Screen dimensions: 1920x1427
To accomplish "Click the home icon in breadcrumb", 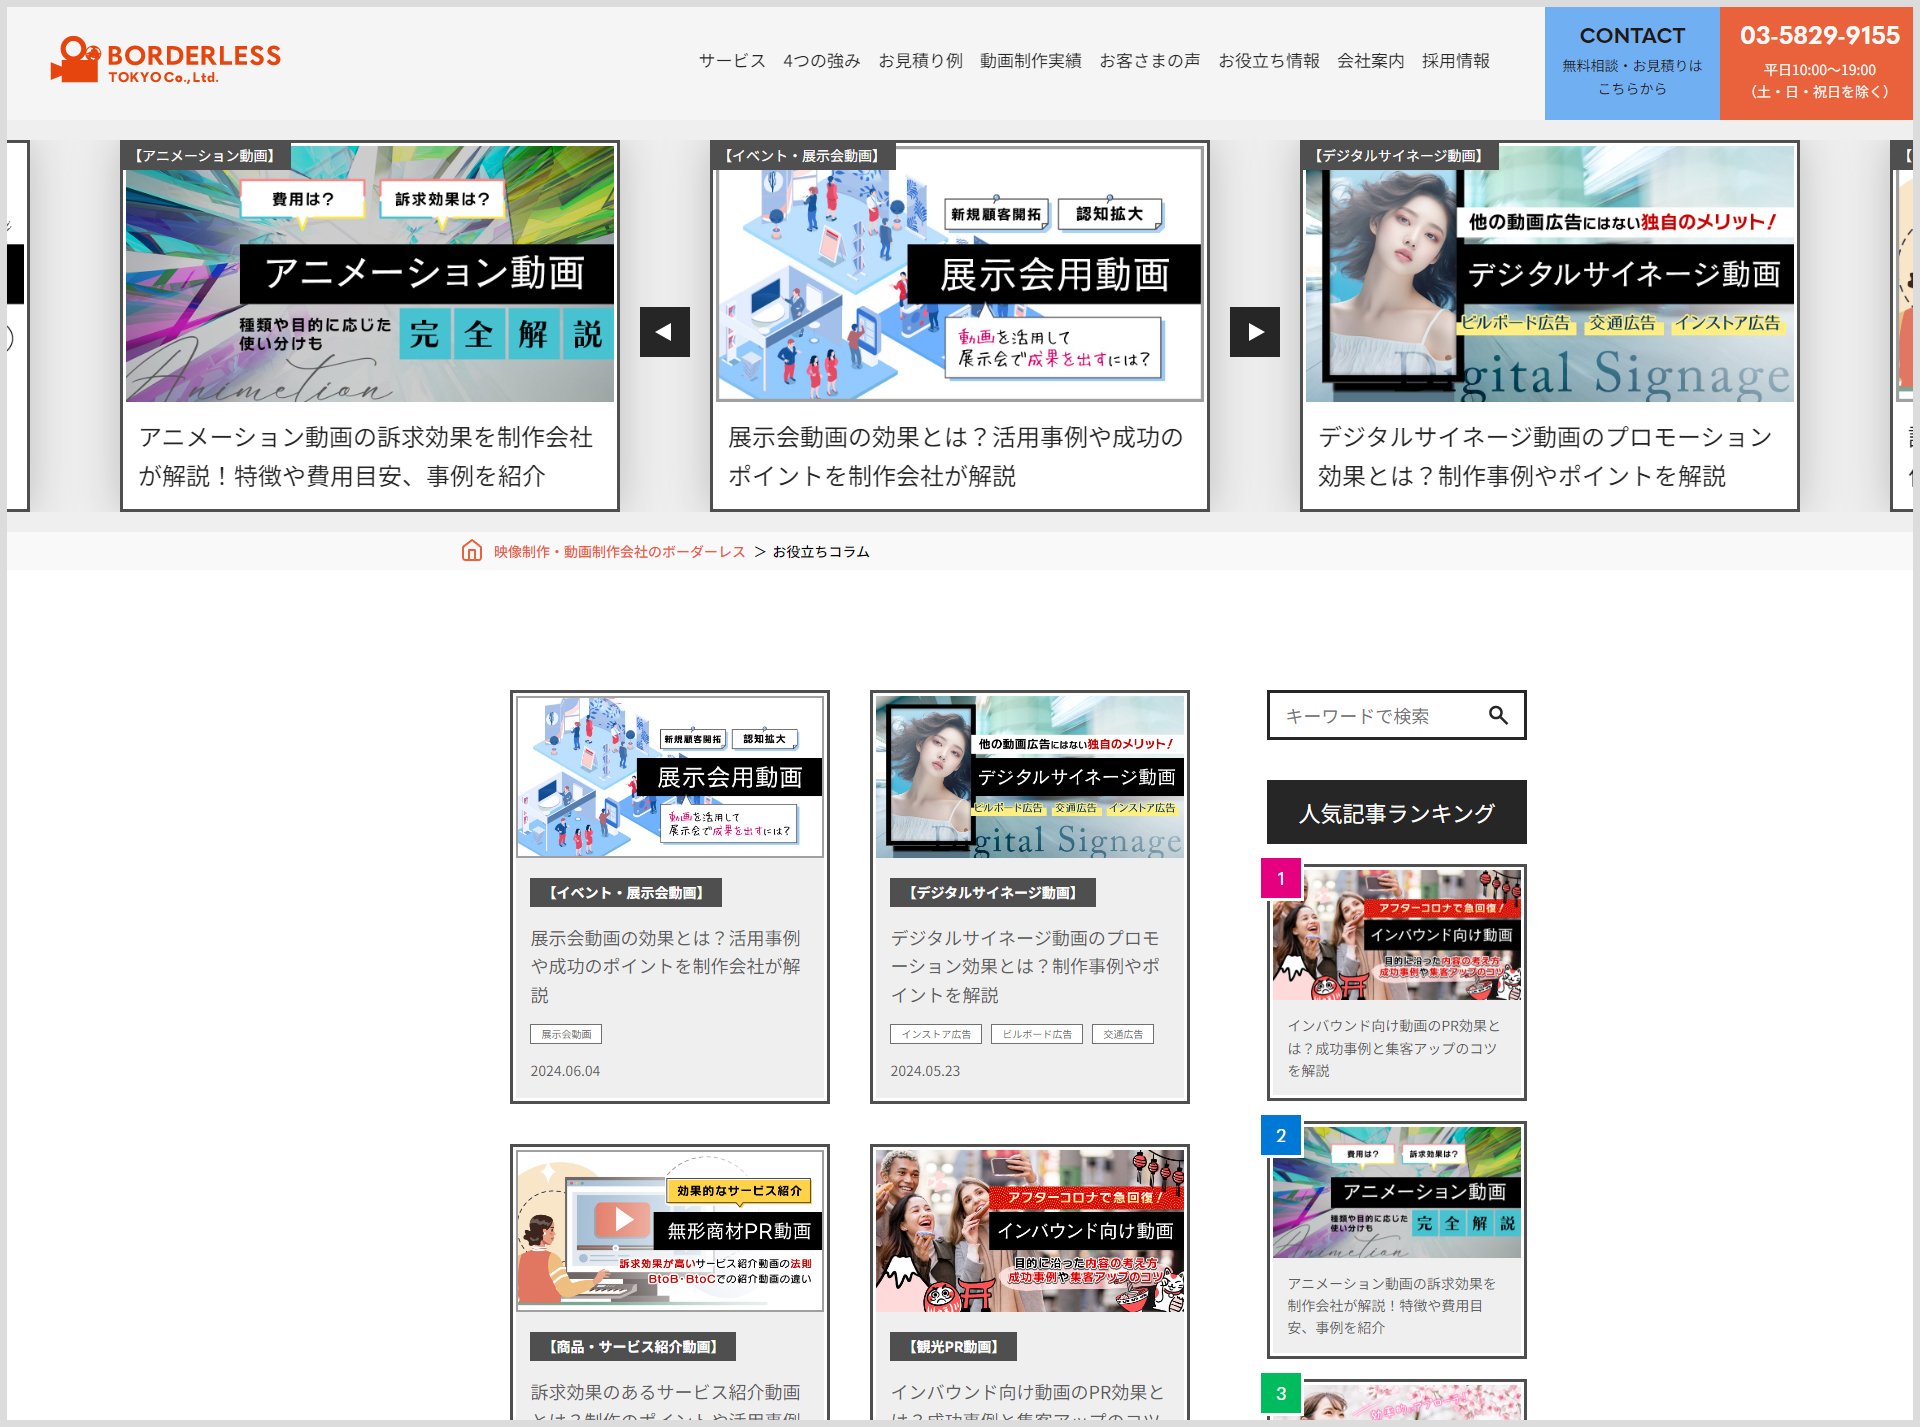I will (x=471, y=551).
